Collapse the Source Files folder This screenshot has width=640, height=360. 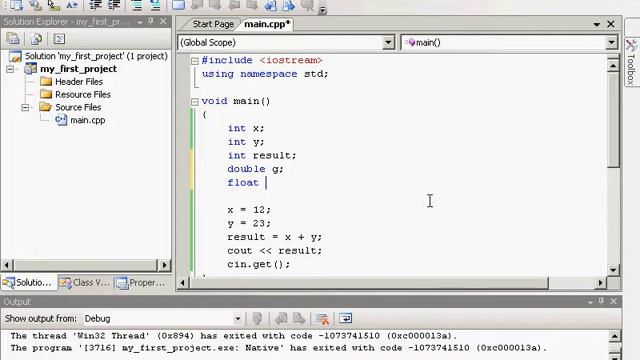coord(25,107)
